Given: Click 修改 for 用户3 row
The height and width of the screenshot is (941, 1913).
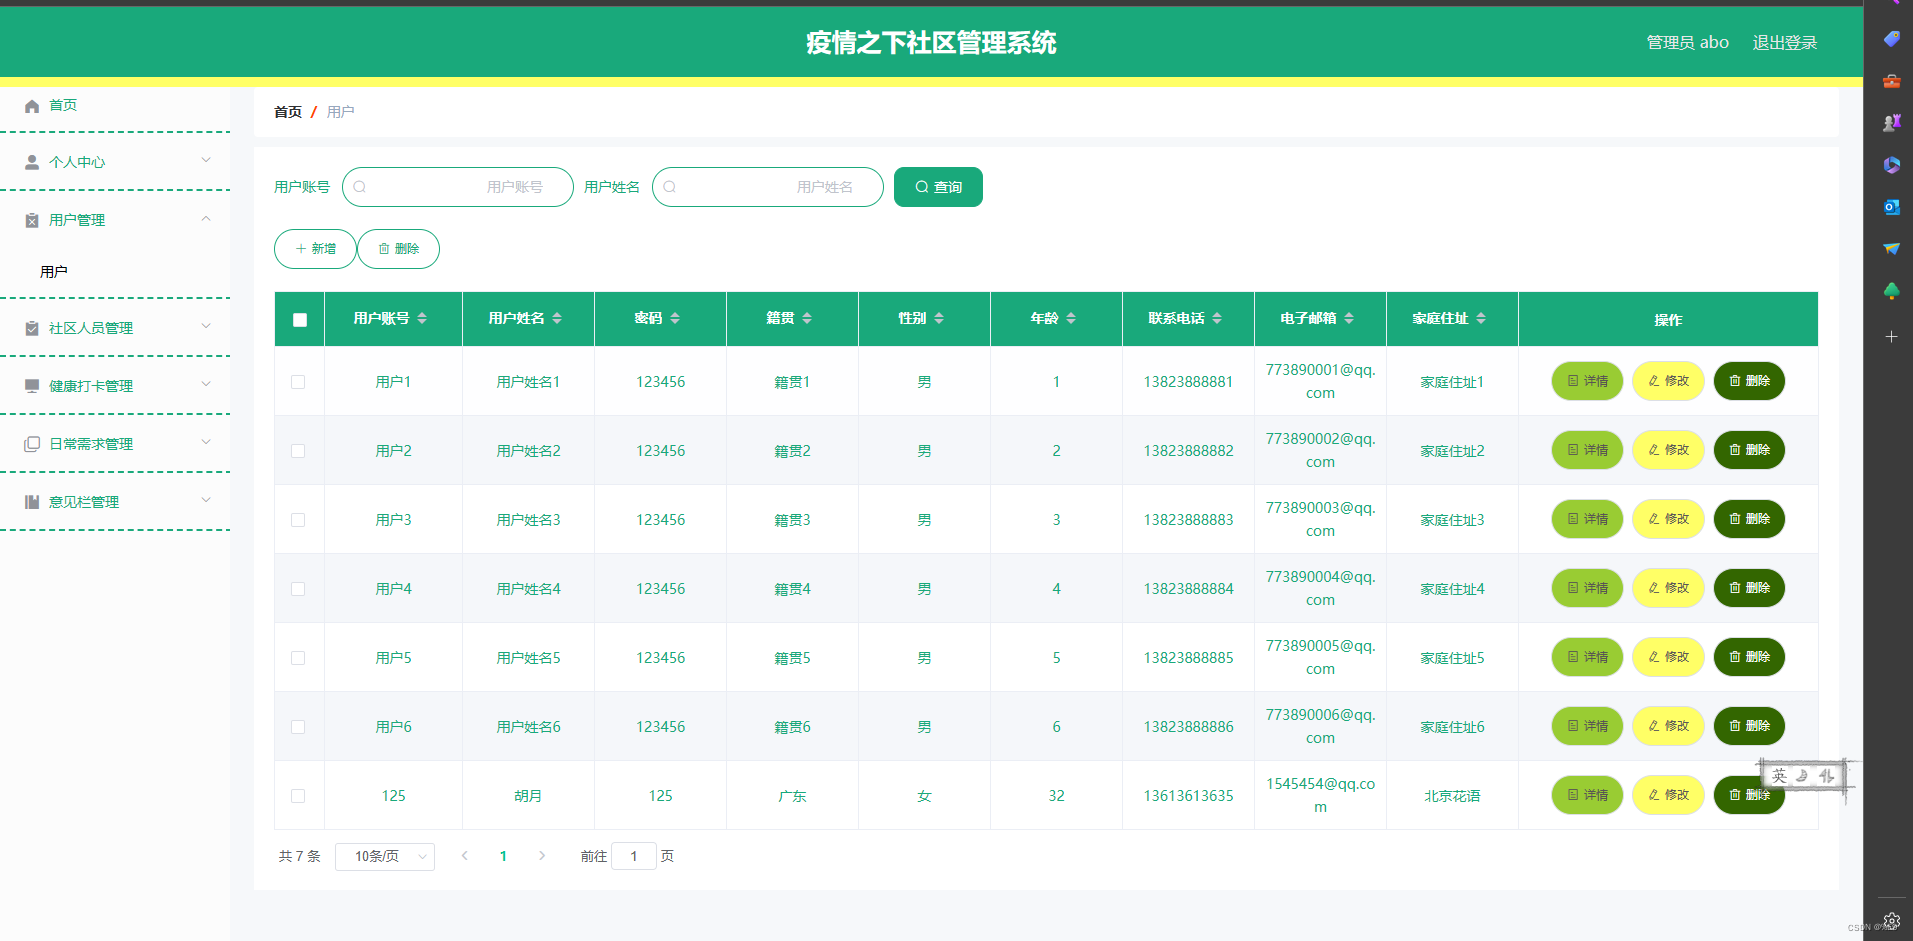Looking at the screenshot, I should click(1668, 519).
